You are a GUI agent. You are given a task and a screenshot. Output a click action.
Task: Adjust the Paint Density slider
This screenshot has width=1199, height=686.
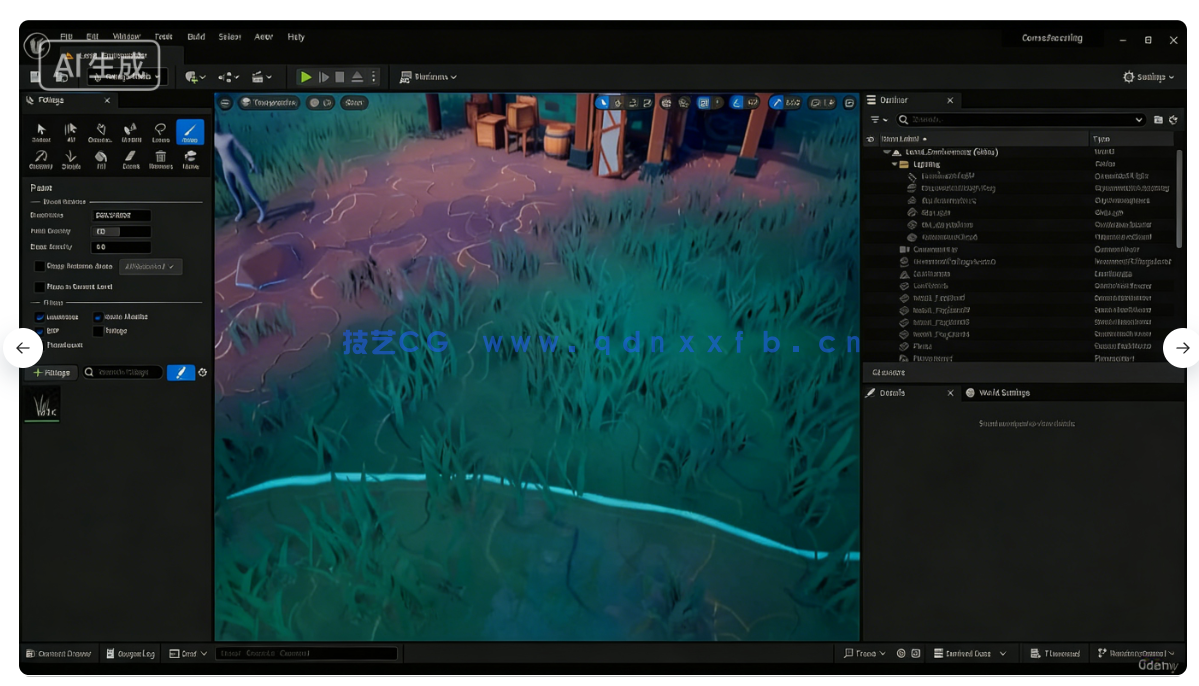pos(120,231)
